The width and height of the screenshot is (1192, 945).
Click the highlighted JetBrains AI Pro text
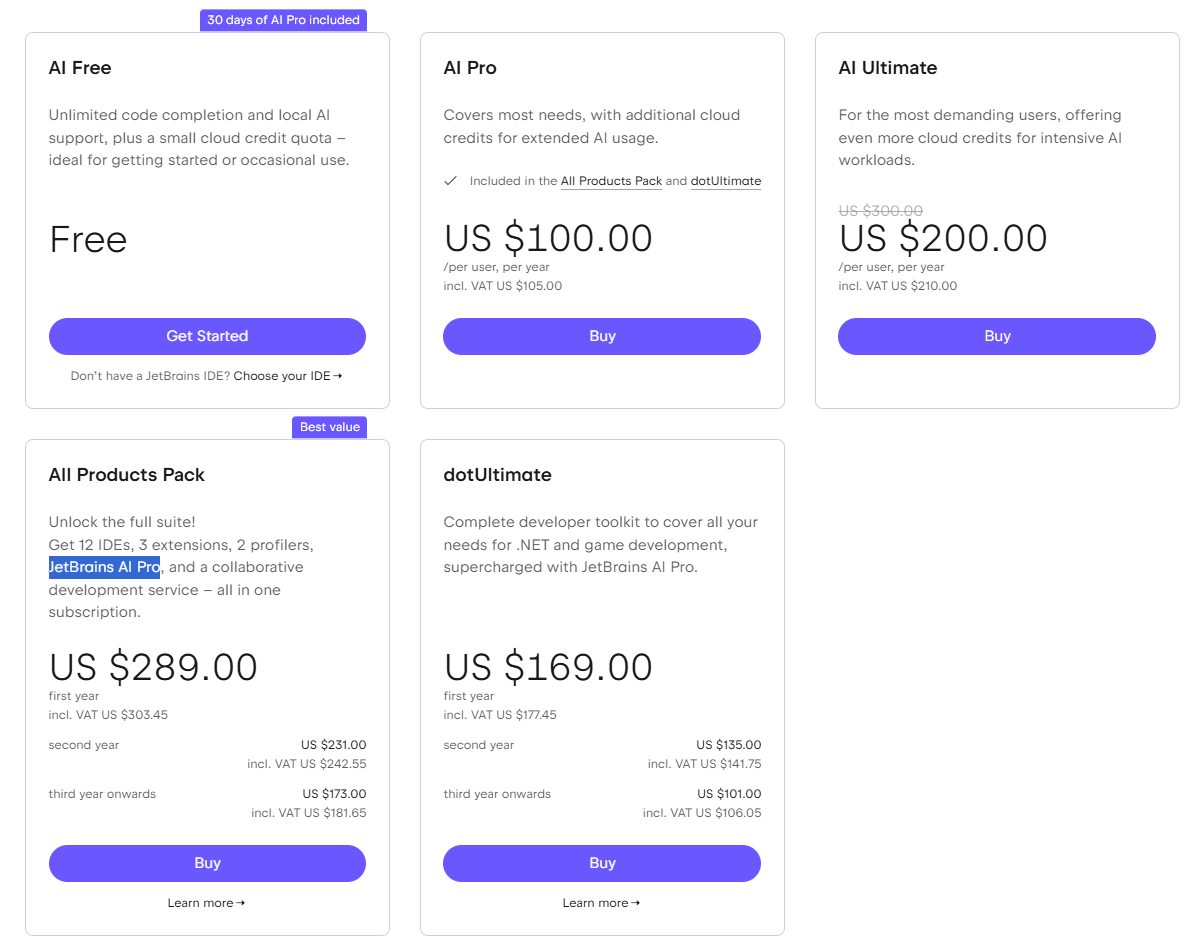(x=104, y=567)
